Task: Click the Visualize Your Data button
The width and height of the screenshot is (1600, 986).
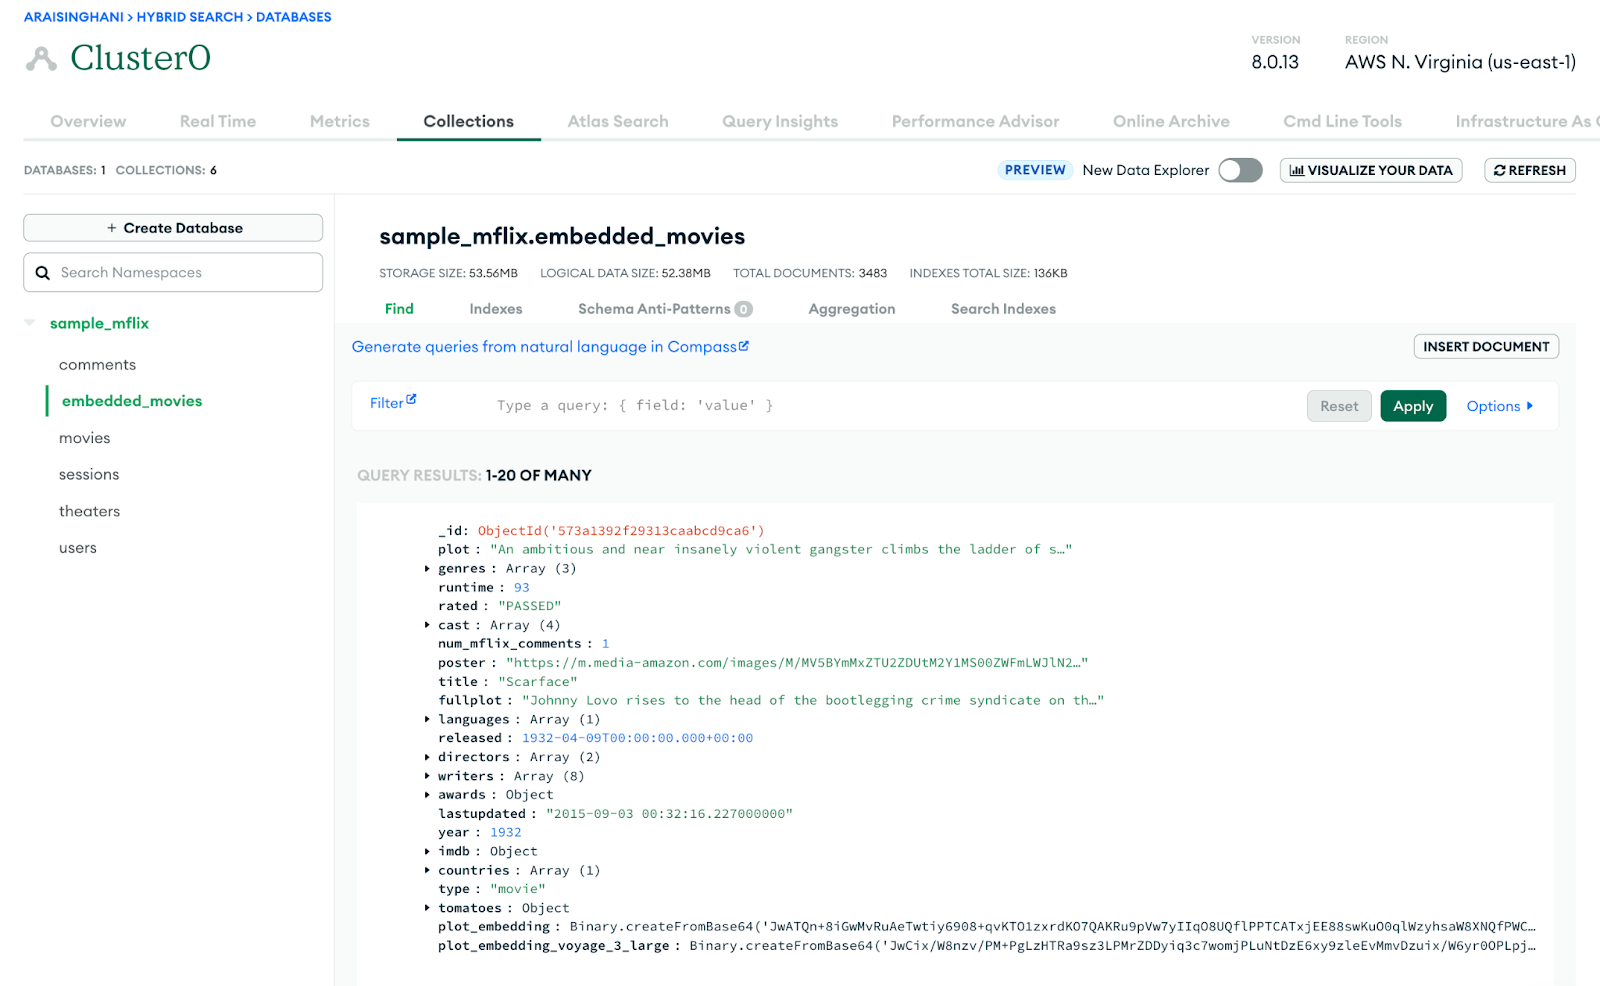Action: [1370, 171]
